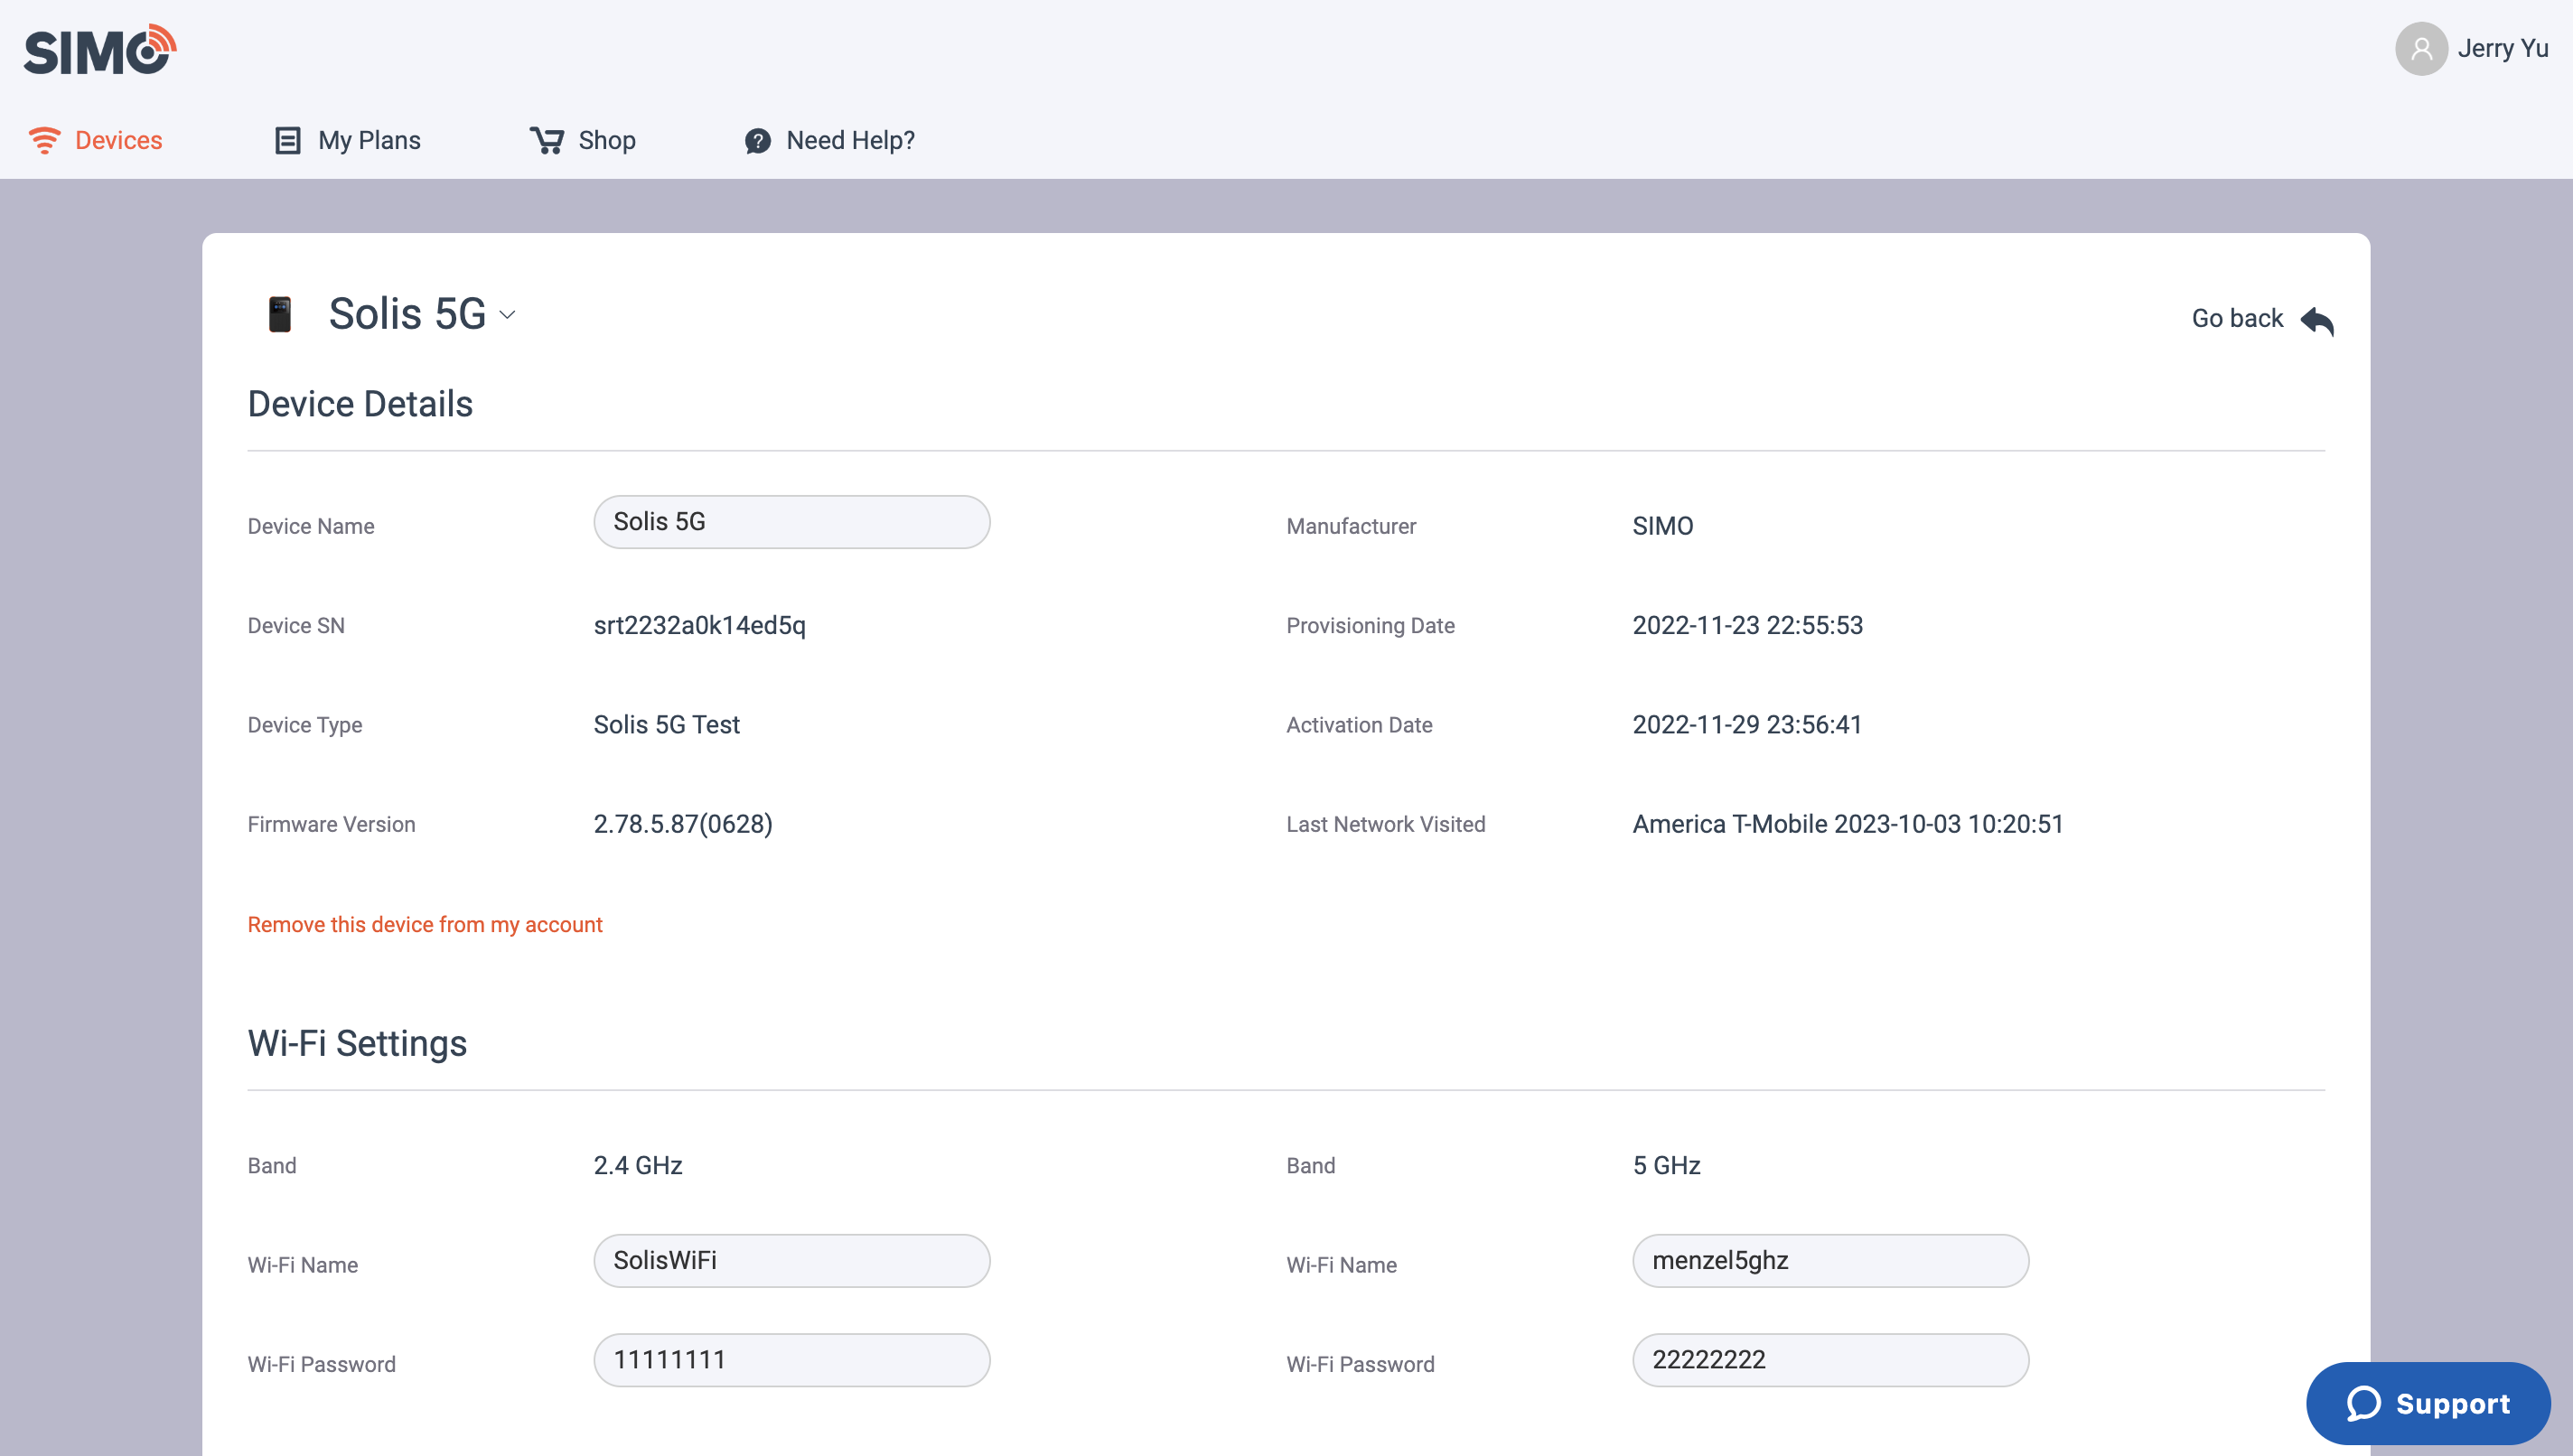Click the Shop cart icon
Viewport: 2573px width, 1456px height.
[x=547, y=140]
